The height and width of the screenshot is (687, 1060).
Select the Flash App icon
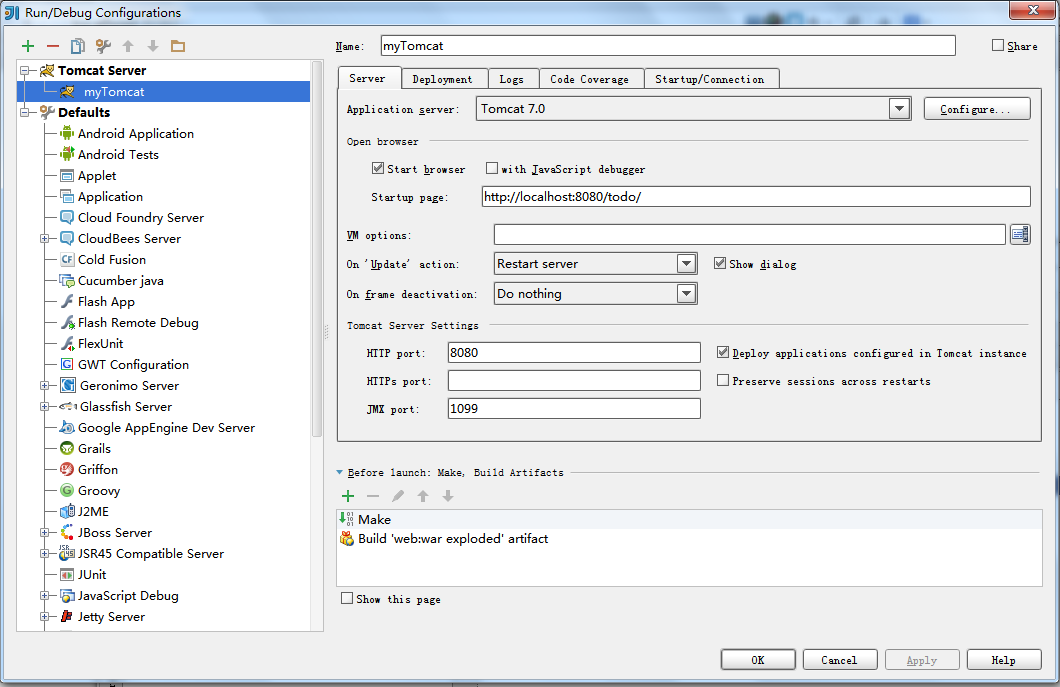[67, 302]
